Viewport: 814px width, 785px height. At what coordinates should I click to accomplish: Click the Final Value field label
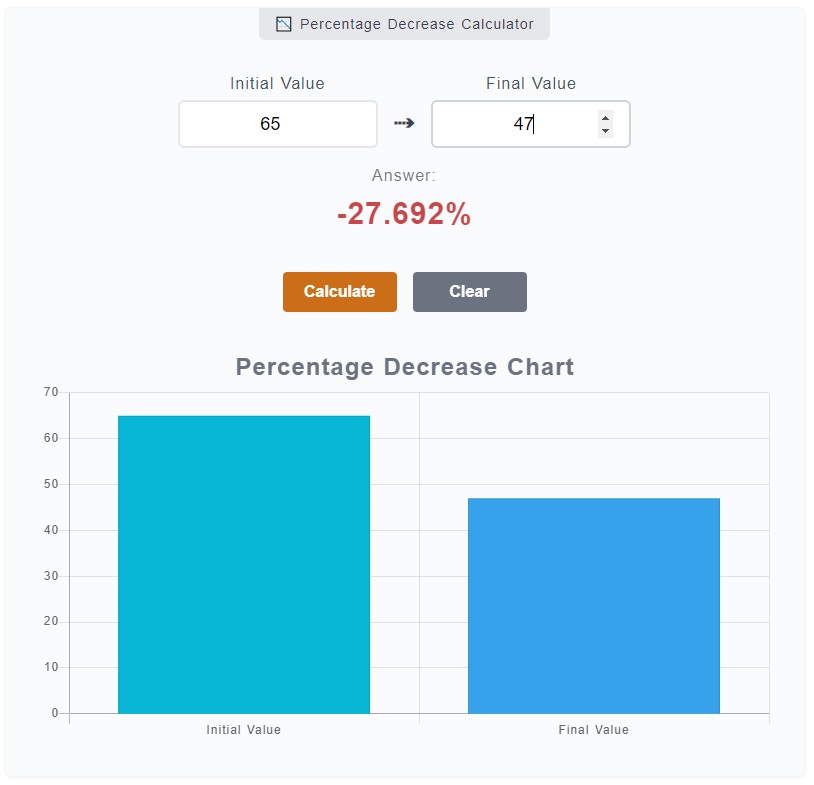click(530, 83)
